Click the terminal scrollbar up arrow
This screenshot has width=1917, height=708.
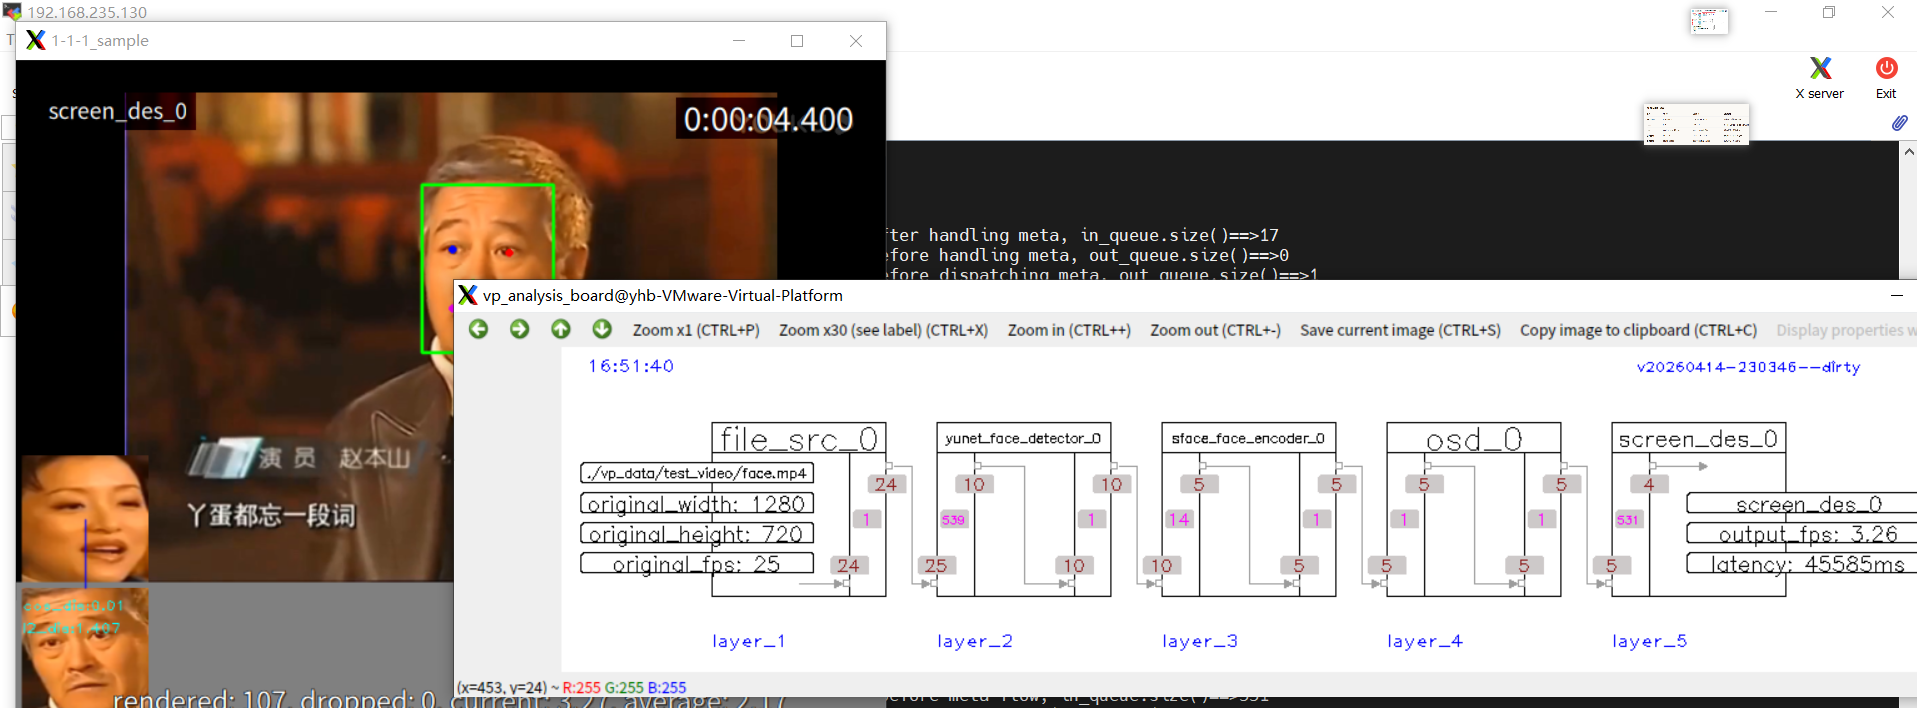tap(1908, 152)
